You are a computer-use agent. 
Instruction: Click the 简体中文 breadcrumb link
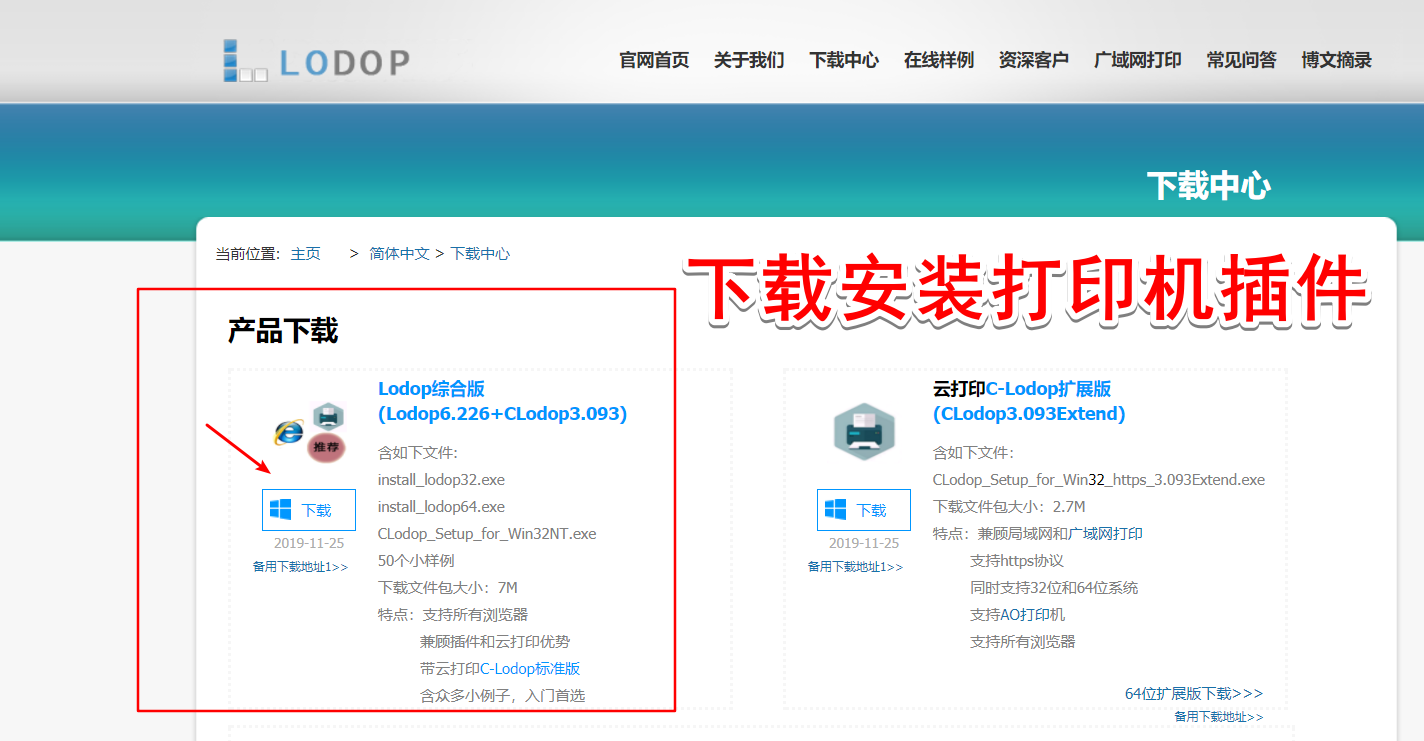pos(399,254)
